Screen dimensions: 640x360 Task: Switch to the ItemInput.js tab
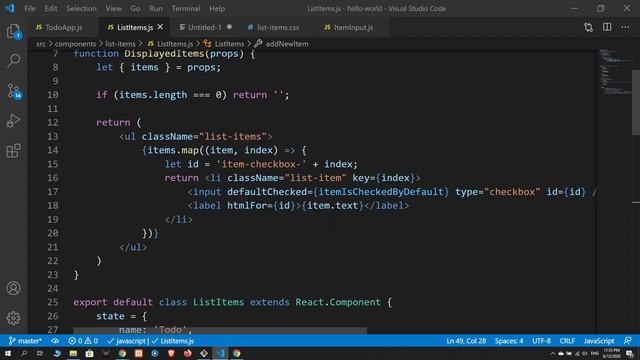[x=353, y=27]
